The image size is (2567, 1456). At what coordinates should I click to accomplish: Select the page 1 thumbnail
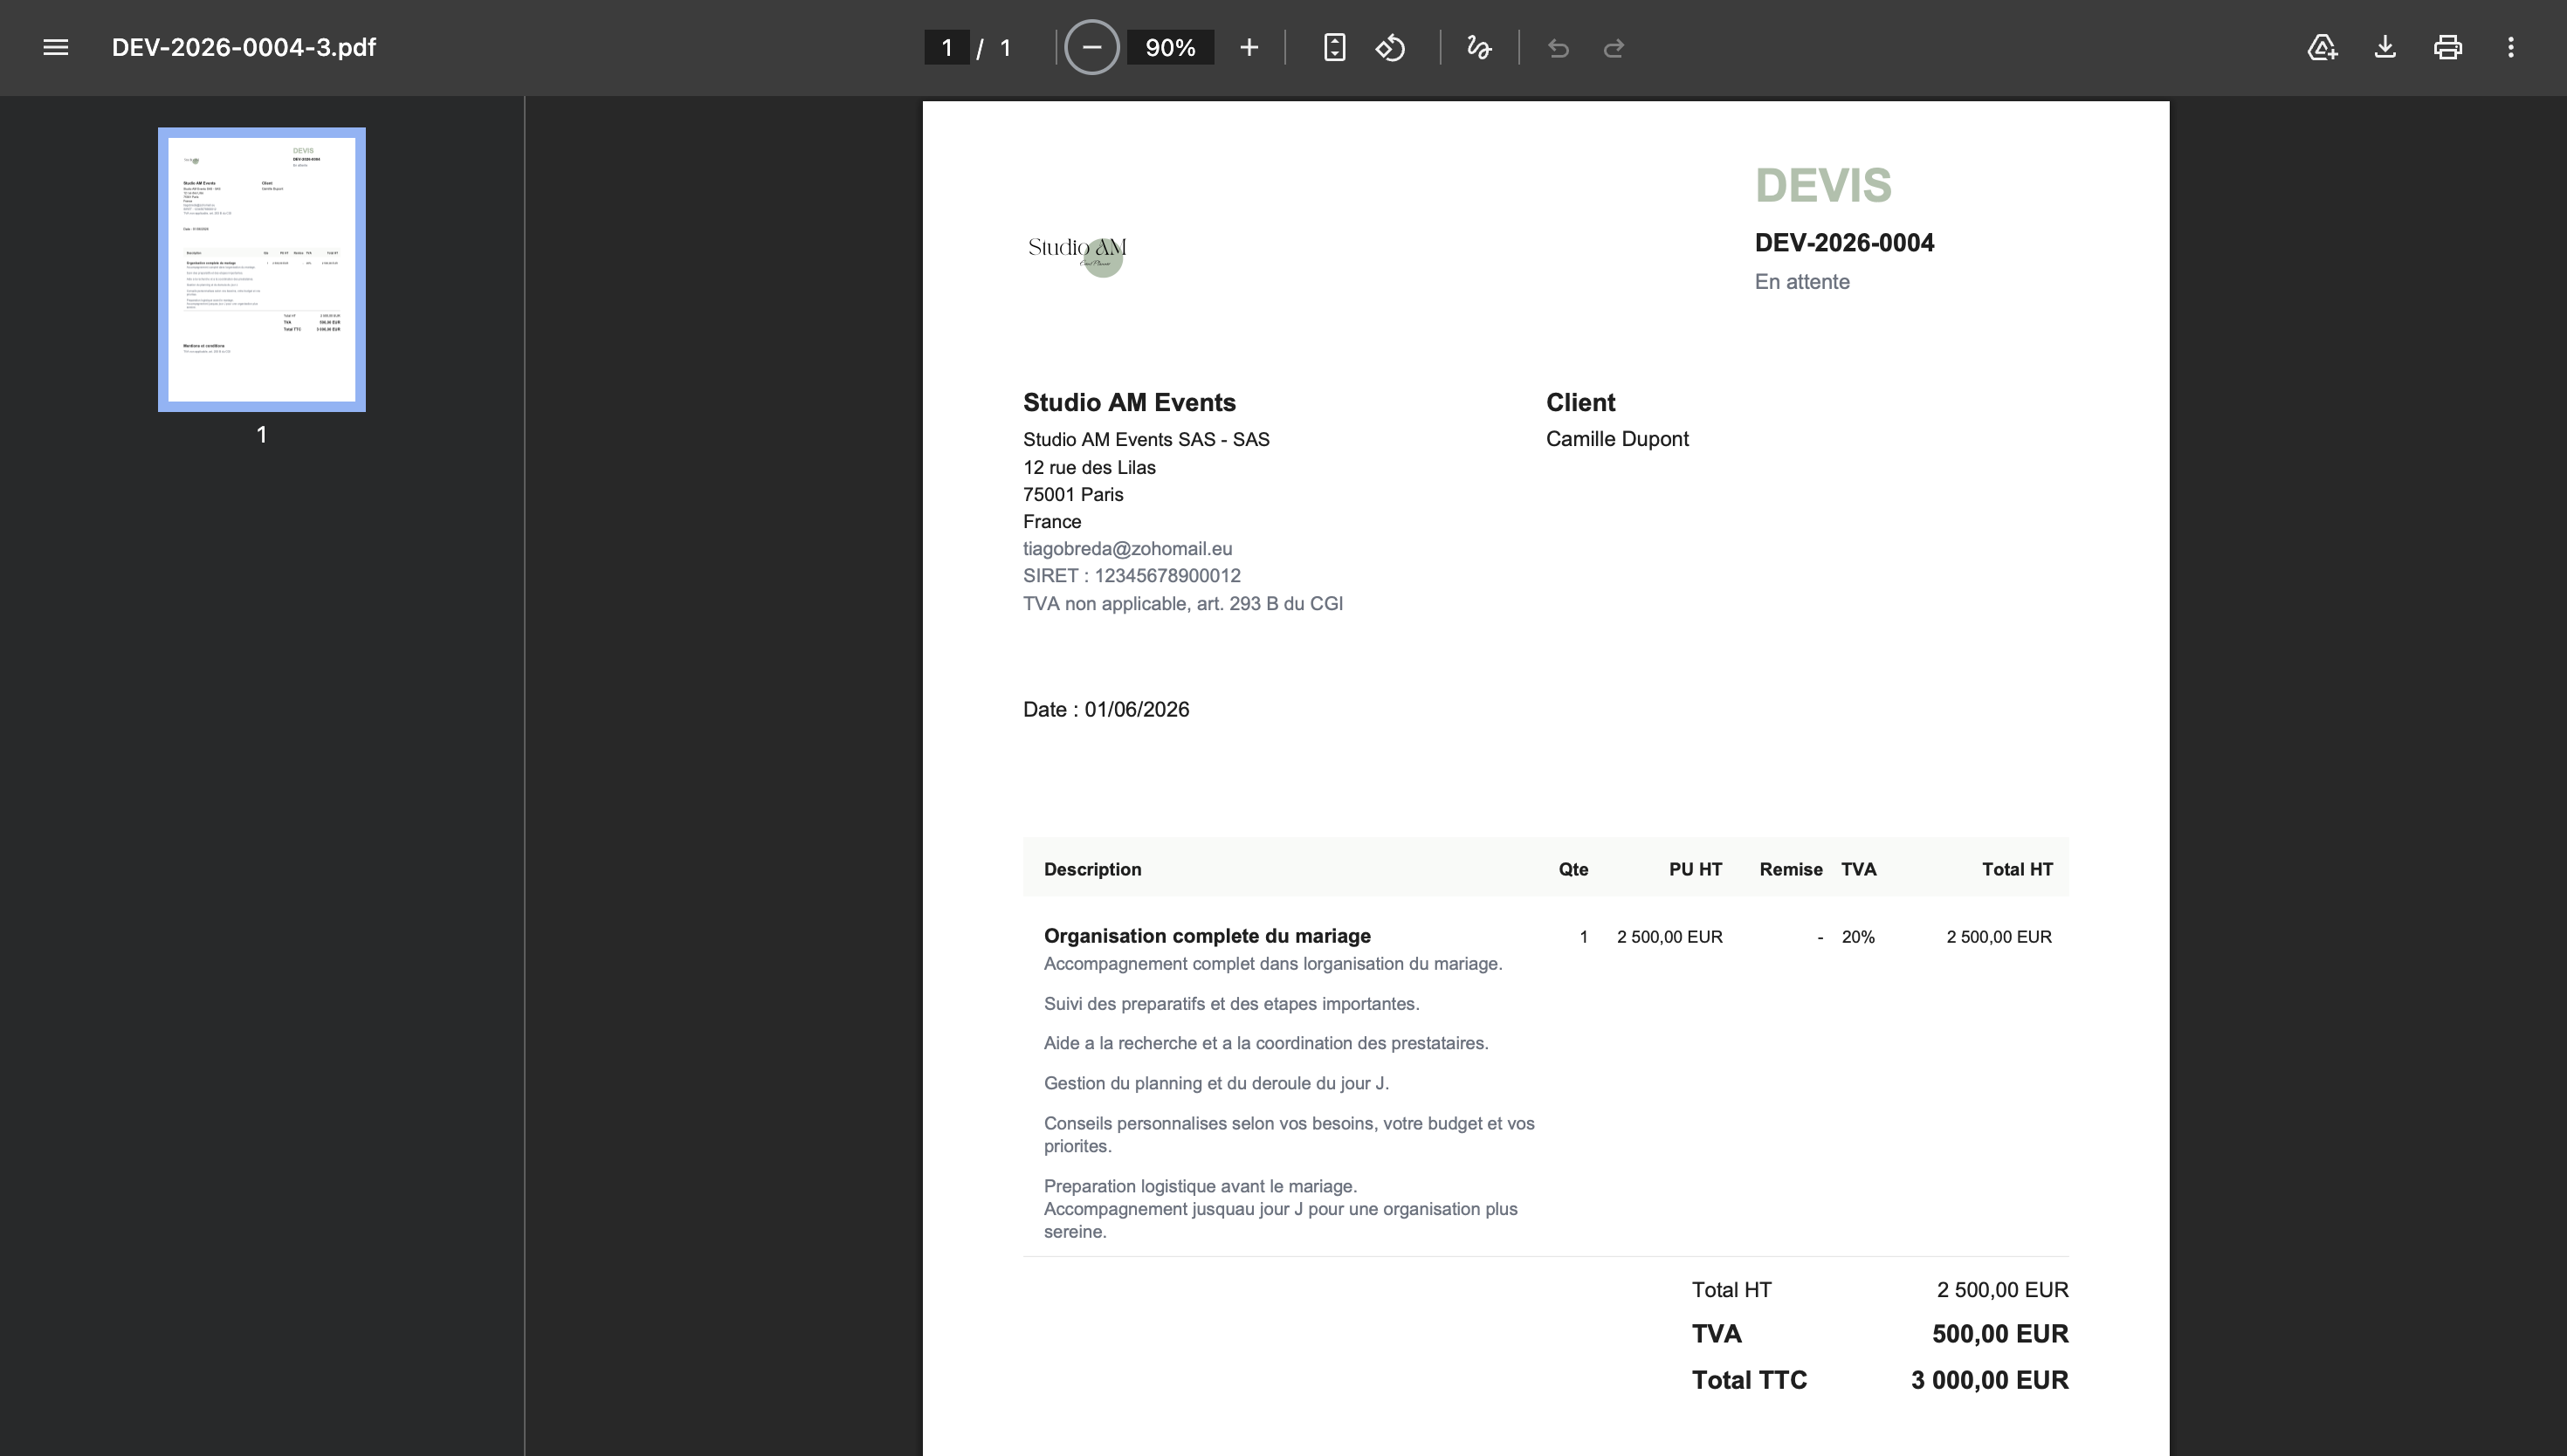(262, 269)
